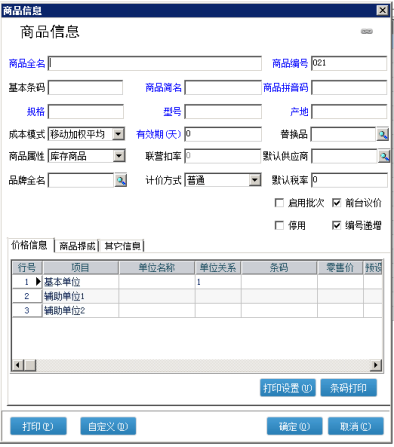Viewport: 394px width, 447px height.
Task: Click the 商品拼音码 input field
Action: (x=349, y=88)
